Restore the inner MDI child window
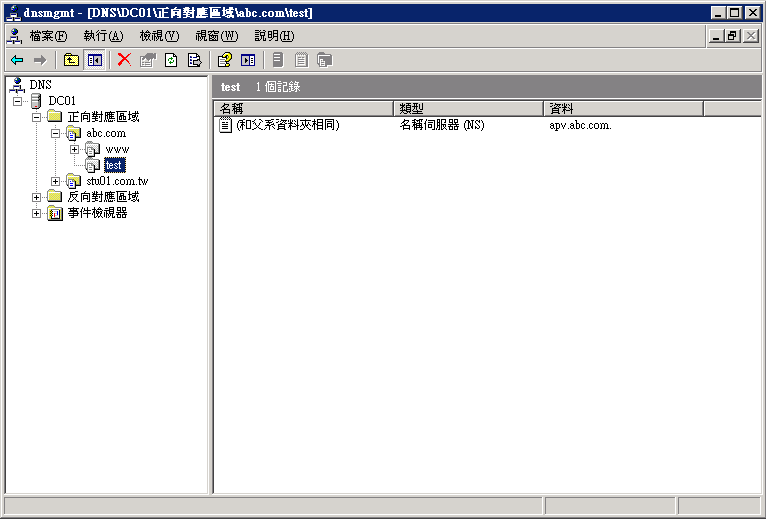Viewport: 766px width, 519px height. 732,36
